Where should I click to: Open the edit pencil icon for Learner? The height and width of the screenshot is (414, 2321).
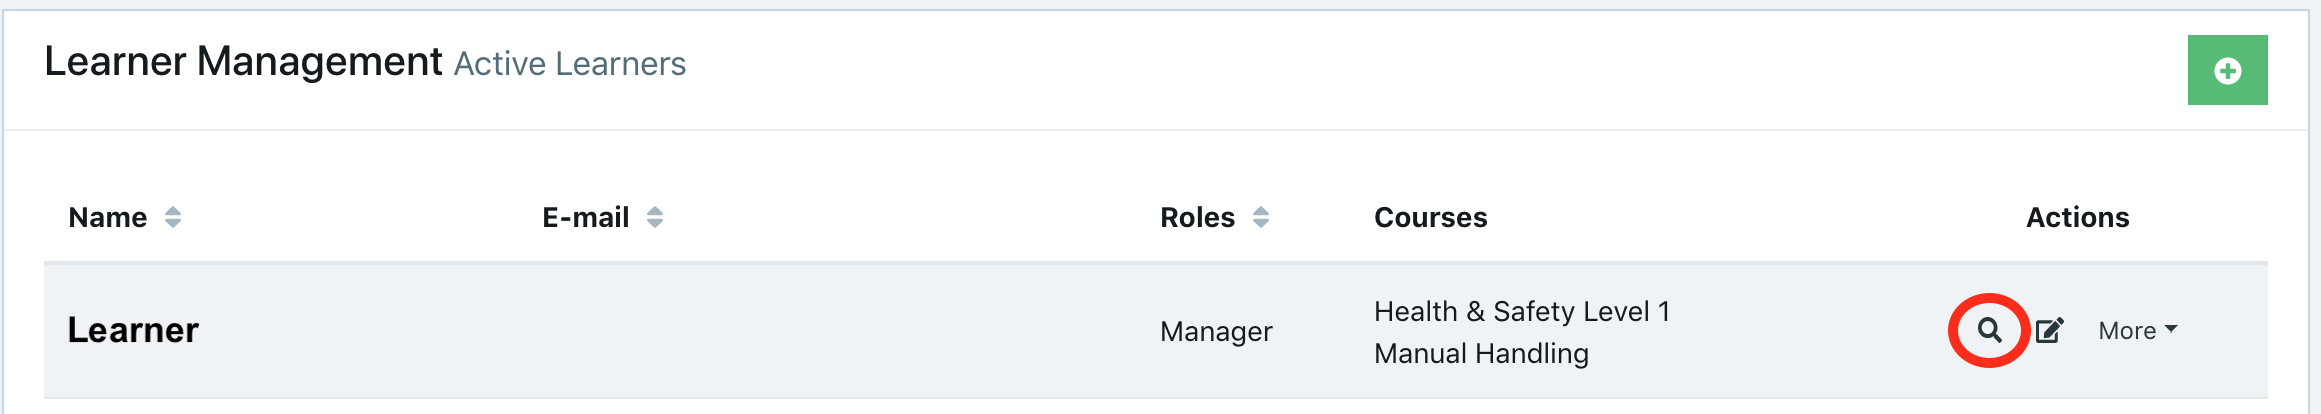pyautogui.click(x=2049, y=330)
